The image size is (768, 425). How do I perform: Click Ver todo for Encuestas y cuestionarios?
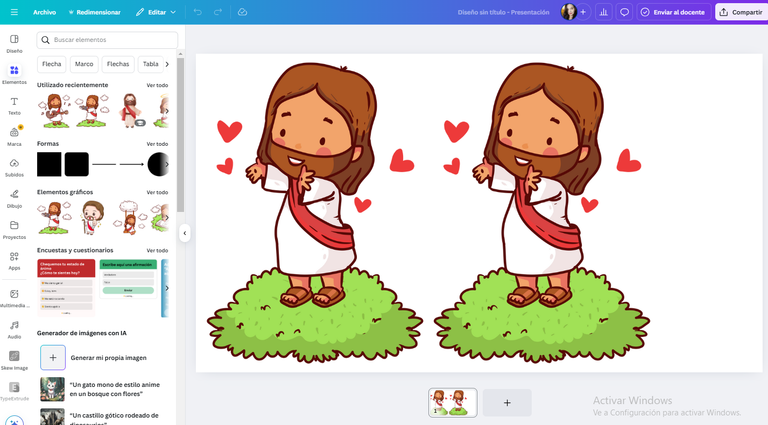[157, 250]
